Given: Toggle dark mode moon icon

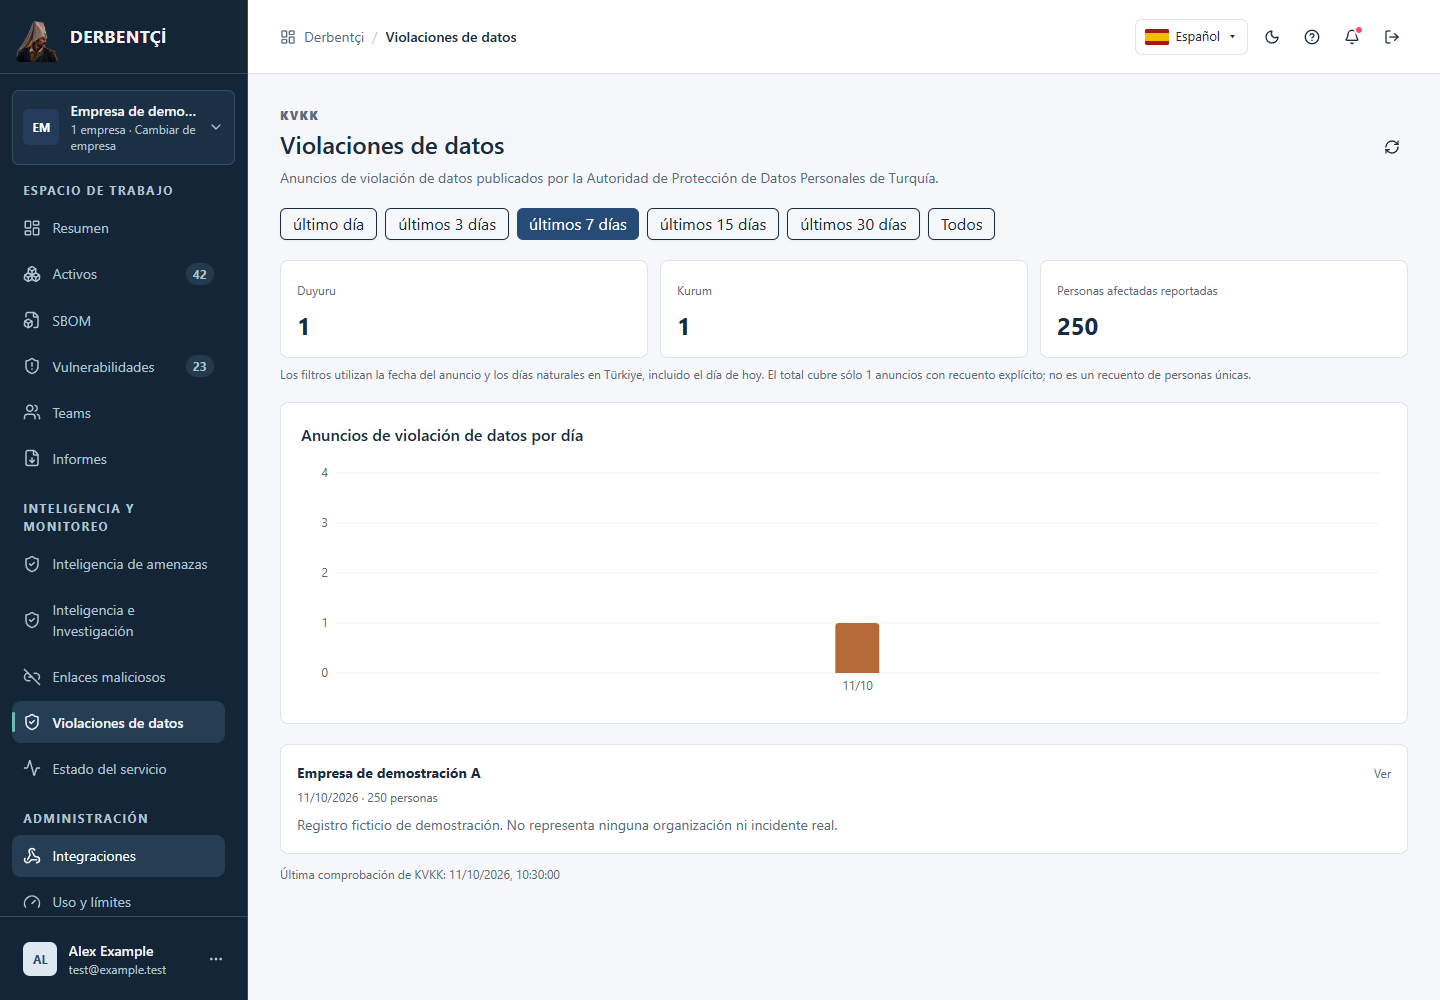Looking at the screenshot, I should [x=1272, y=37].
